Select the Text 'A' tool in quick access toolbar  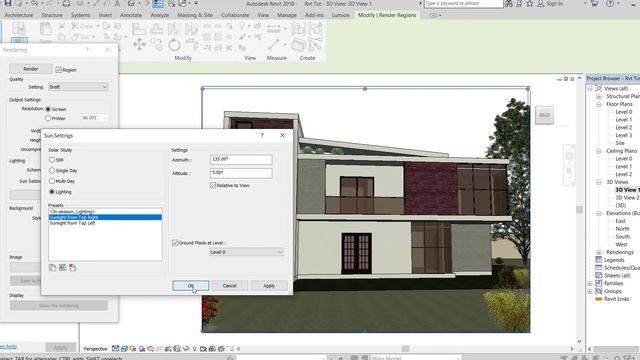tap(118, 3)
